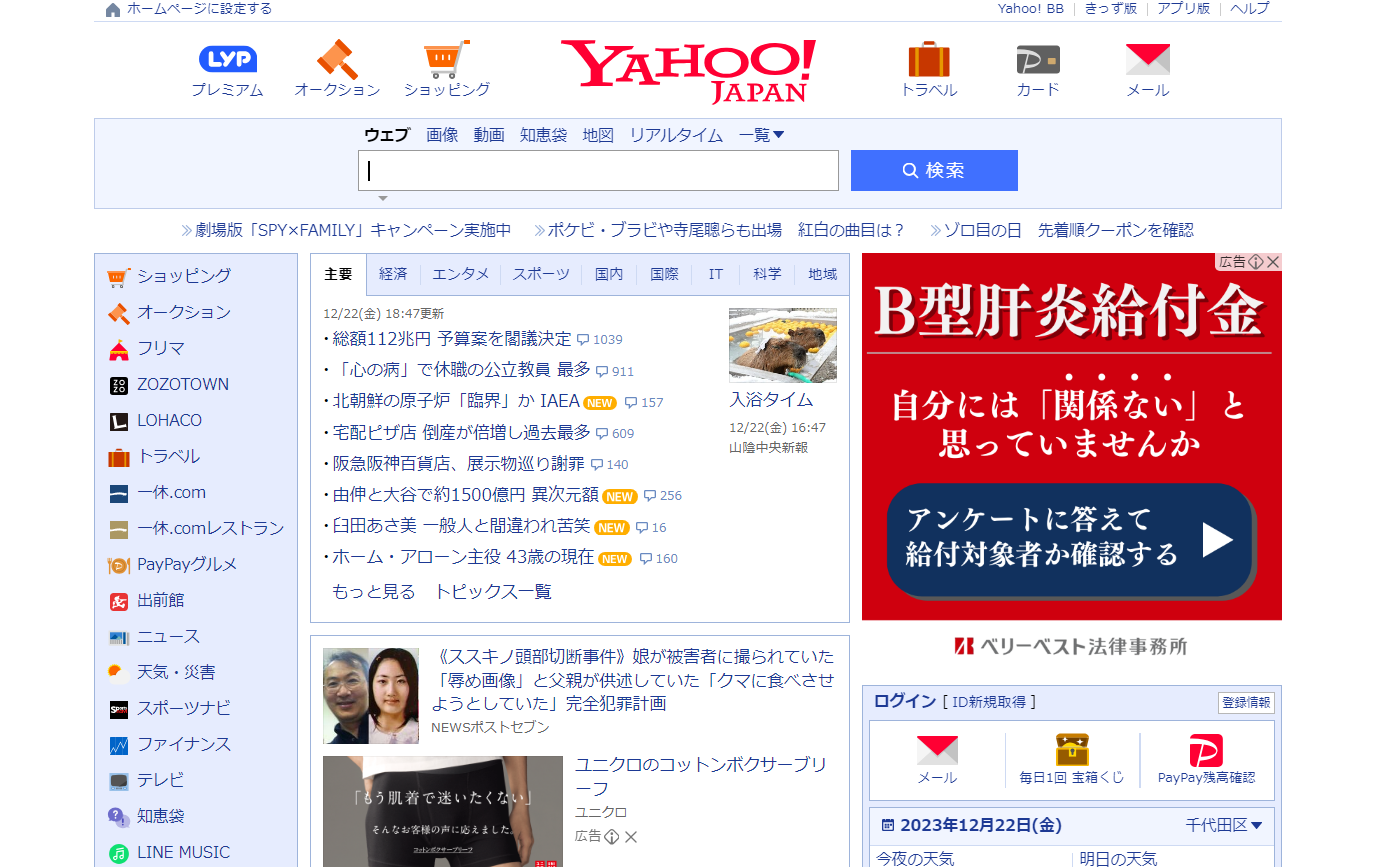
Task: Open the ススキノ事件 article photo thumbnail
Action: (x=371, y=696)
